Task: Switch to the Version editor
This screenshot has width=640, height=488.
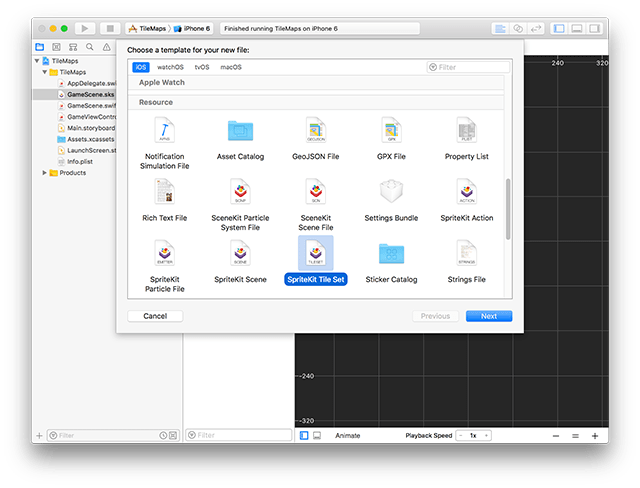Action: 536,29
